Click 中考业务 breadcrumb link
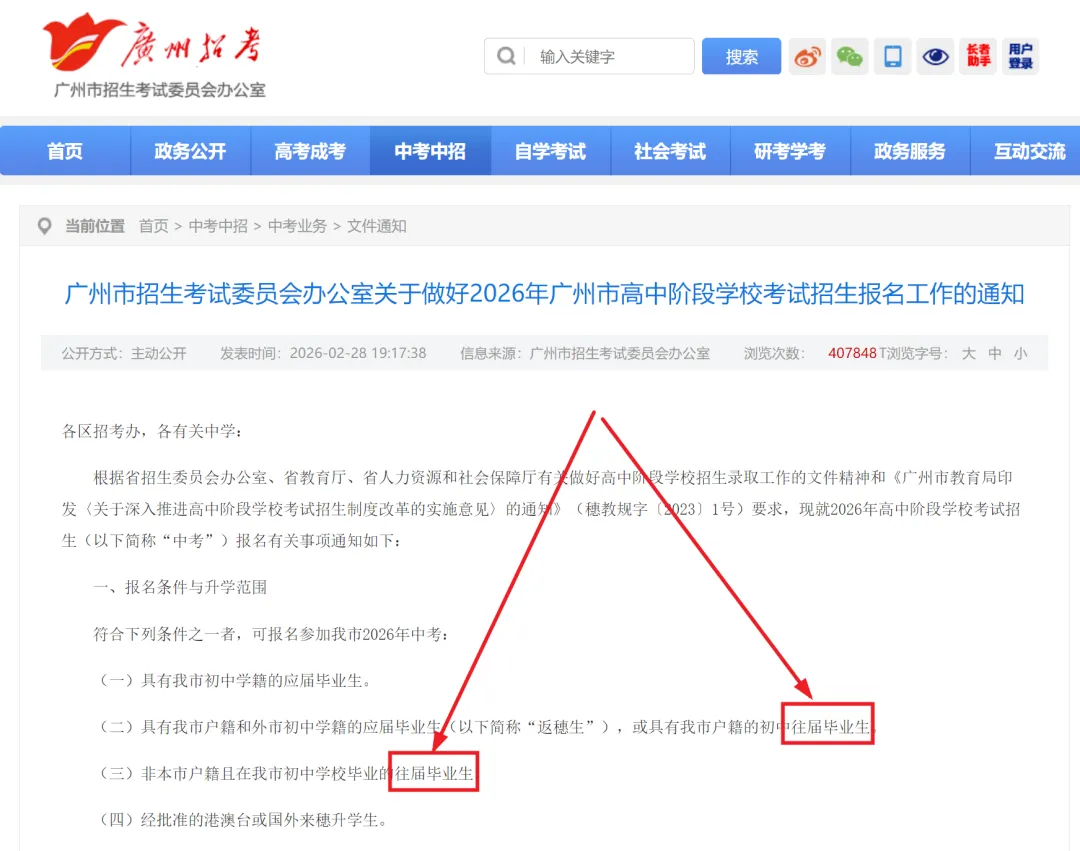This screenshot has height=851, width=1080. pyautogui.click(x=298, y=226)
